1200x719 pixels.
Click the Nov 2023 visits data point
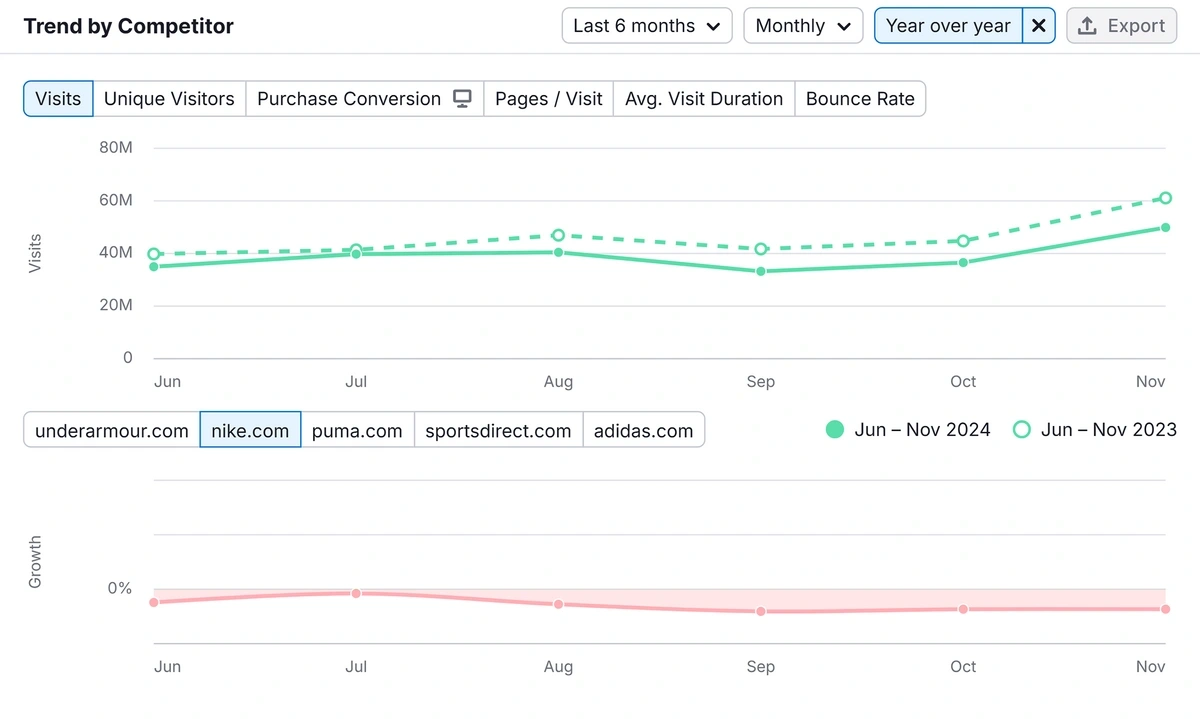[x=1165, y=198]
